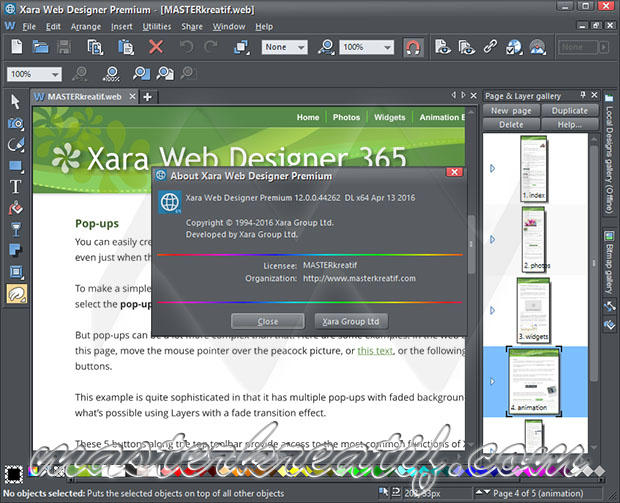Expand layers of page 3 widgets
The image size is (620, 503).
pyautogui.click(x=492, y=310)
